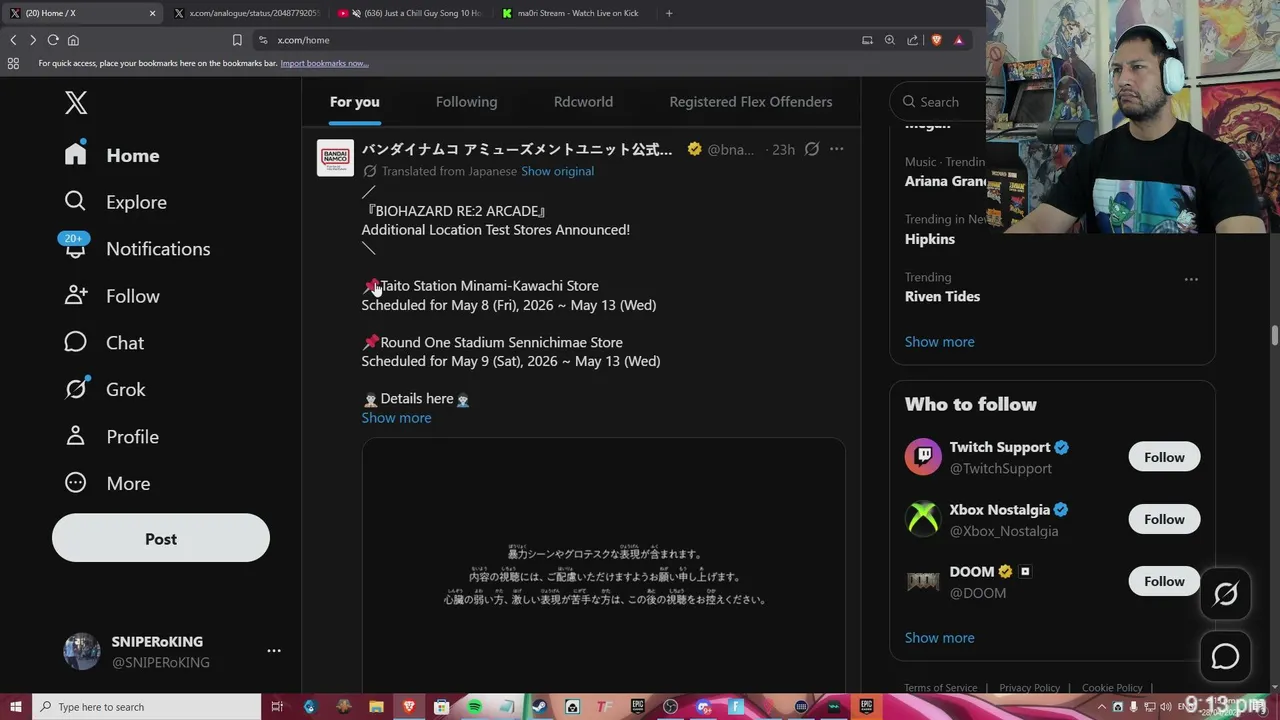The height and width of the screenshot is (720, 1280).
Task: Click the zoom magnifier icon in address bar
Action: coord(889,40)
